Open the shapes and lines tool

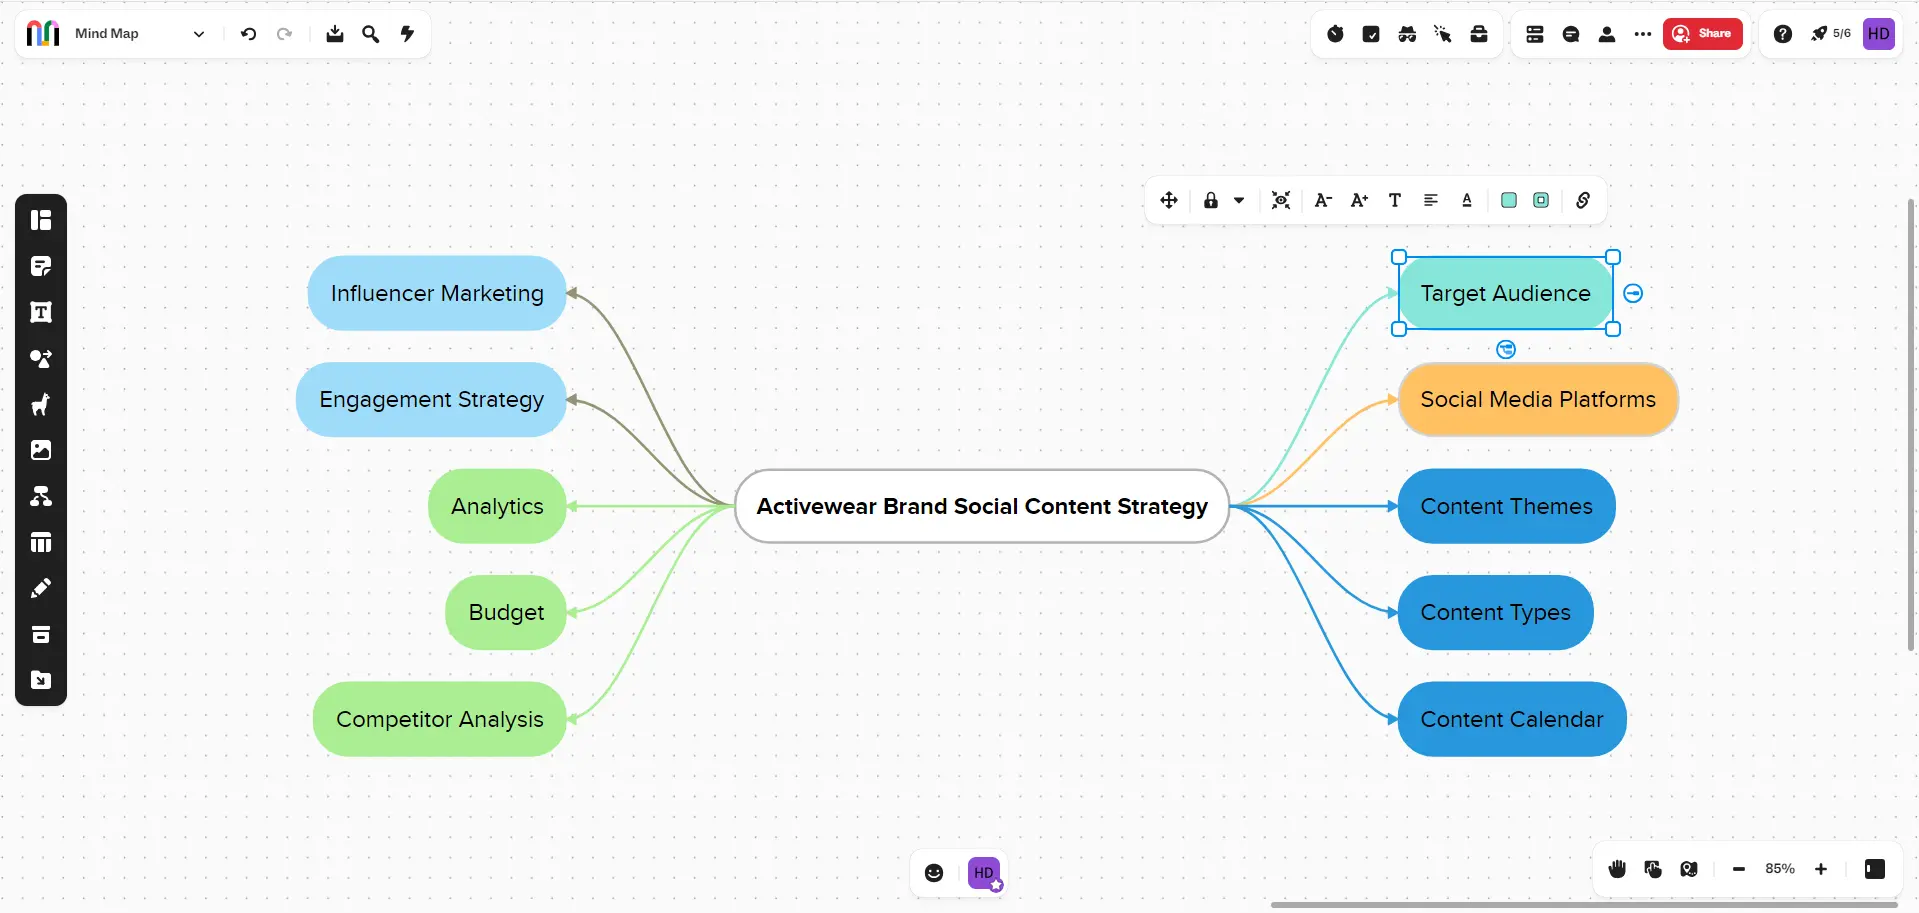click(x=41, y=358)
